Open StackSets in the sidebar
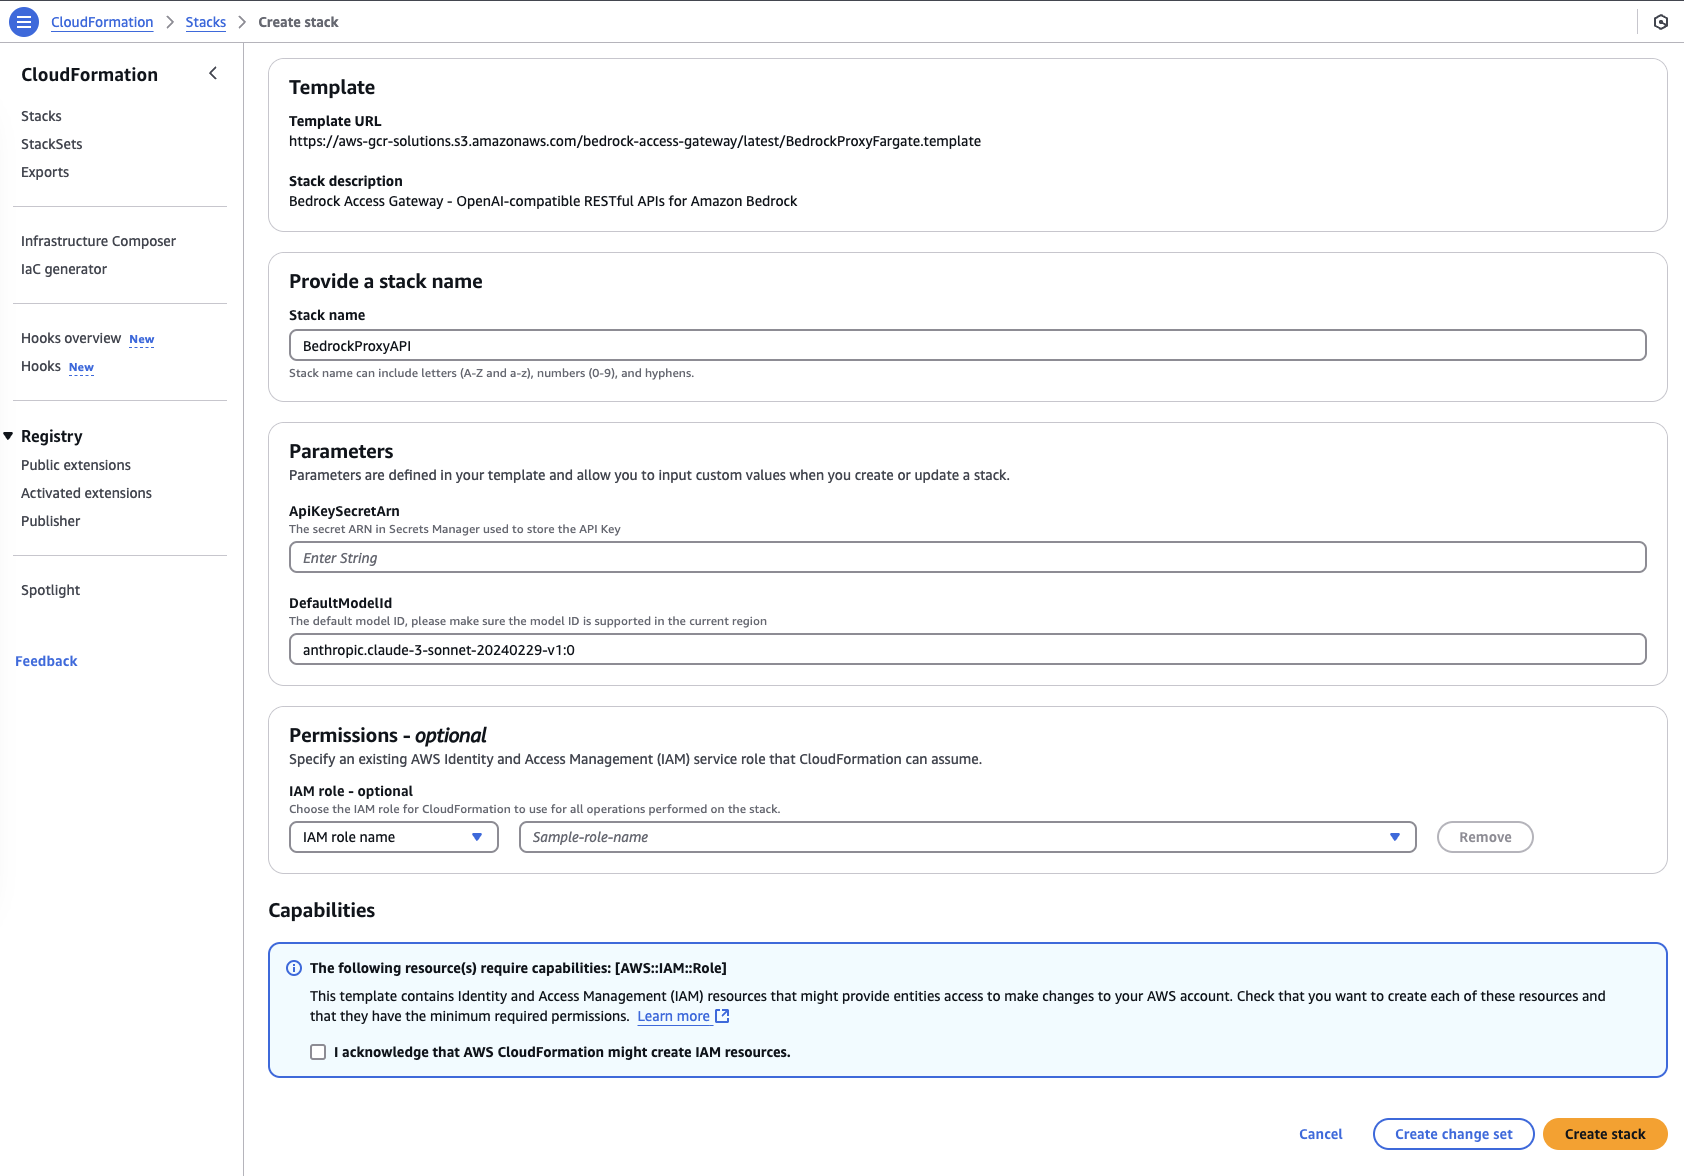Image resolution: width=1684 pixels, height=1176 pixels. pyautogui.click(x=52, y=144)
